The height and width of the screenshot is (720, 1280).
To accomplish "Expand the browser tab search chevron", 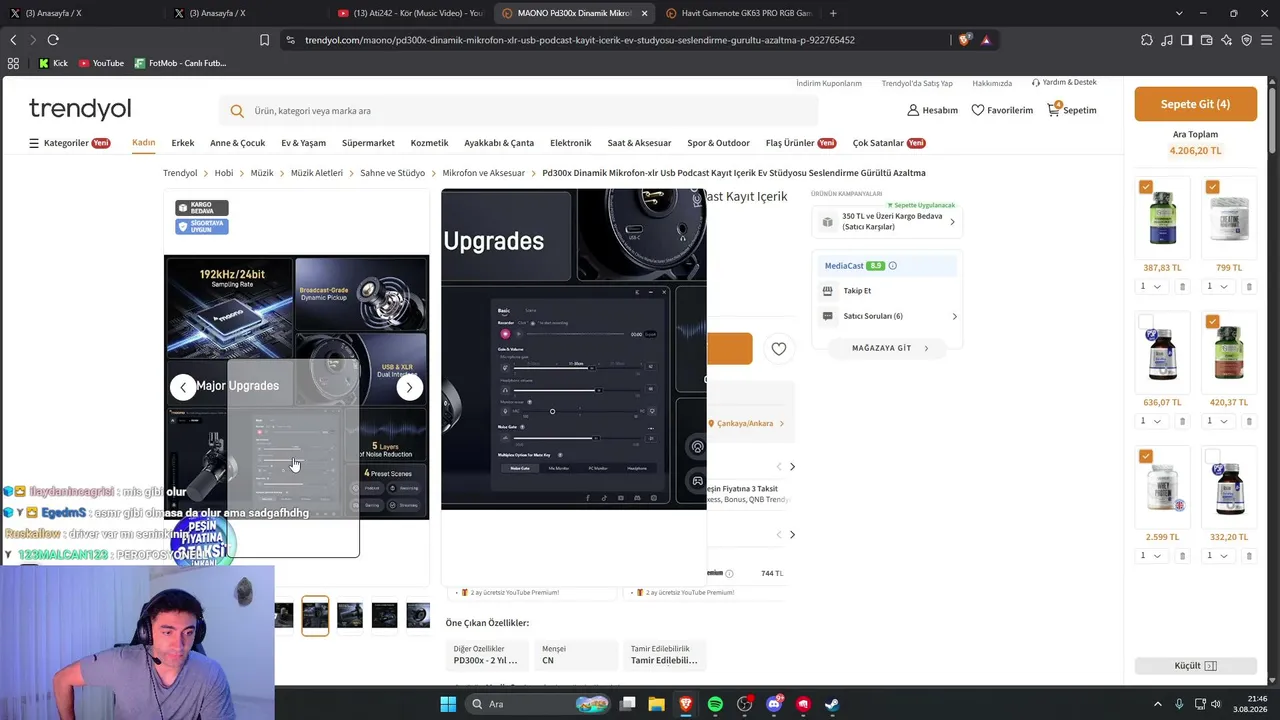I will point(1179,13).
